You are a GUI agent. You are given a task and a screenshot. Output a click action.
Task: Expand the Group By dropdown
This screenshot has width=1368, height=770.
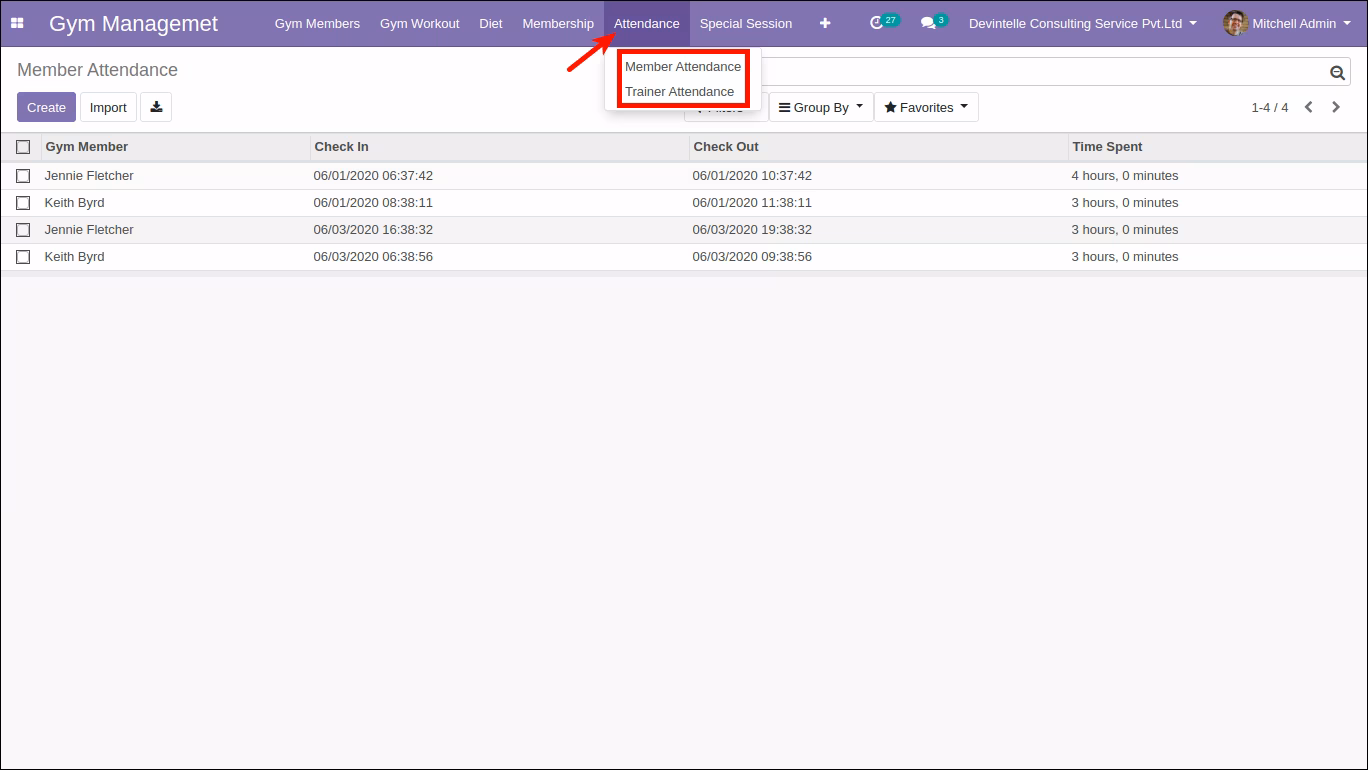point(821,107)
